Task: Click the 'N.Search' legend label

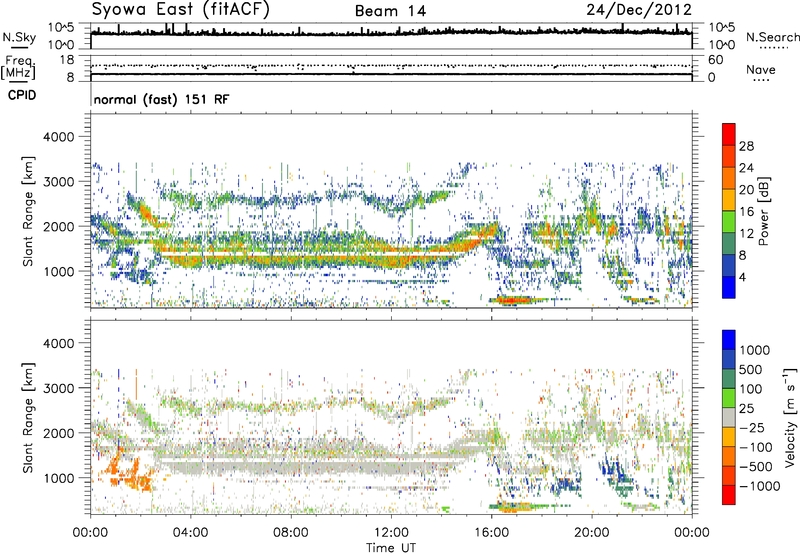Action: click(x=772, y=37)
